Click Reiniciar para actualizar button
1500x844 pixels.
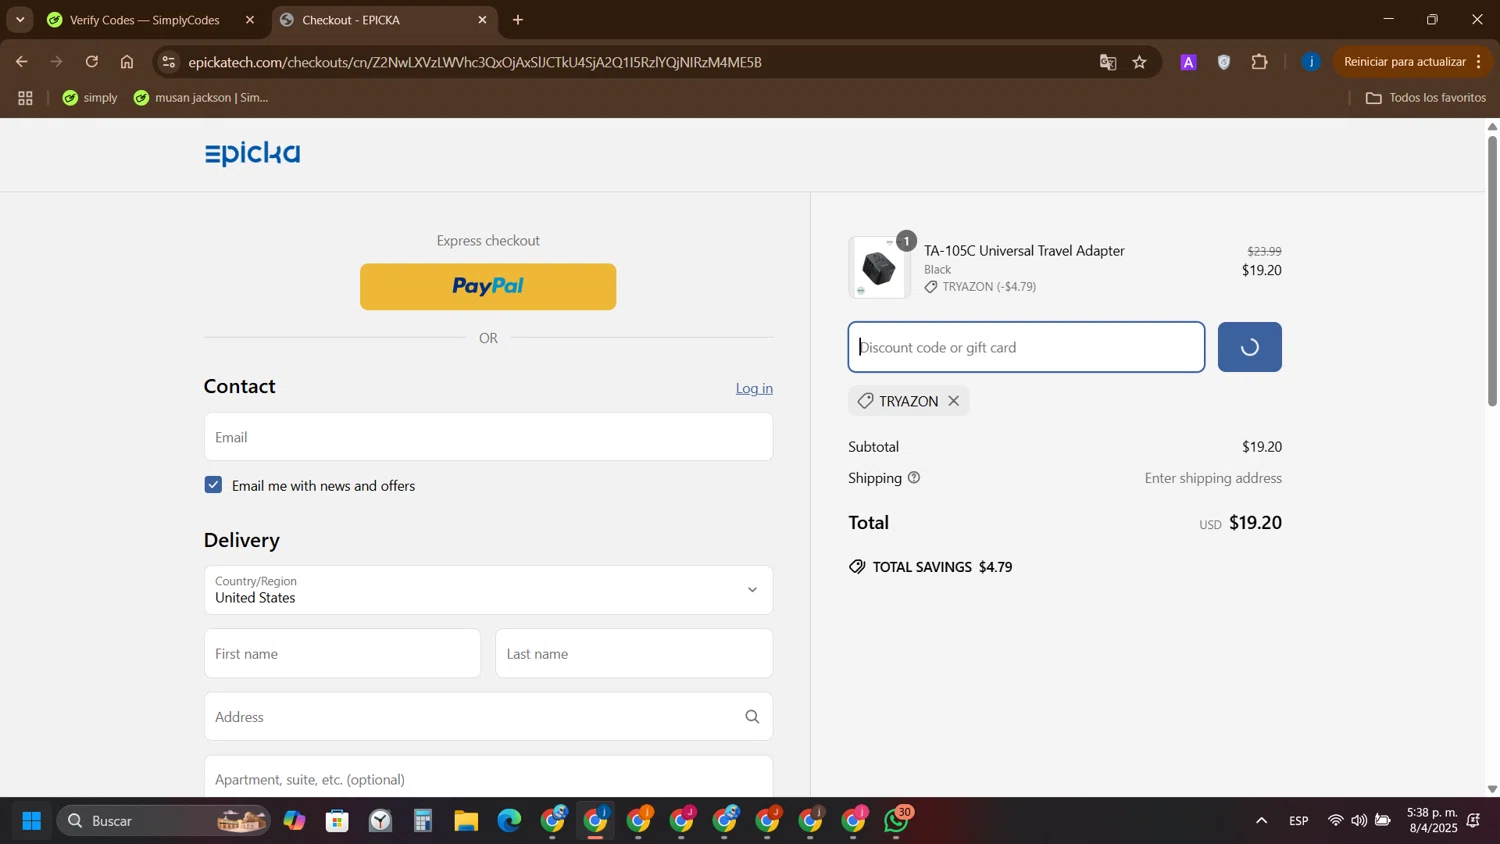tap(1405, 62)
